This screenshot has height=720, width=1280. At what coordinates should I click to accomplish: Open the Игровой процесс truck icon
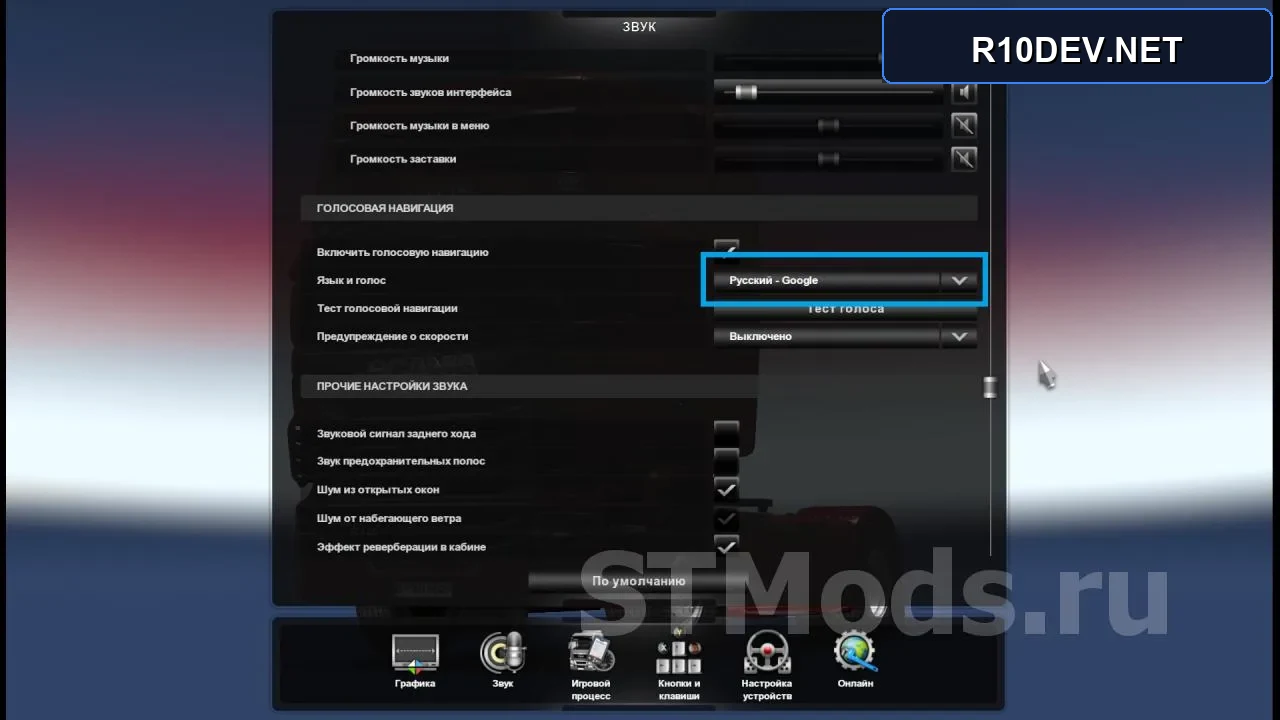(x=590, y=654)
